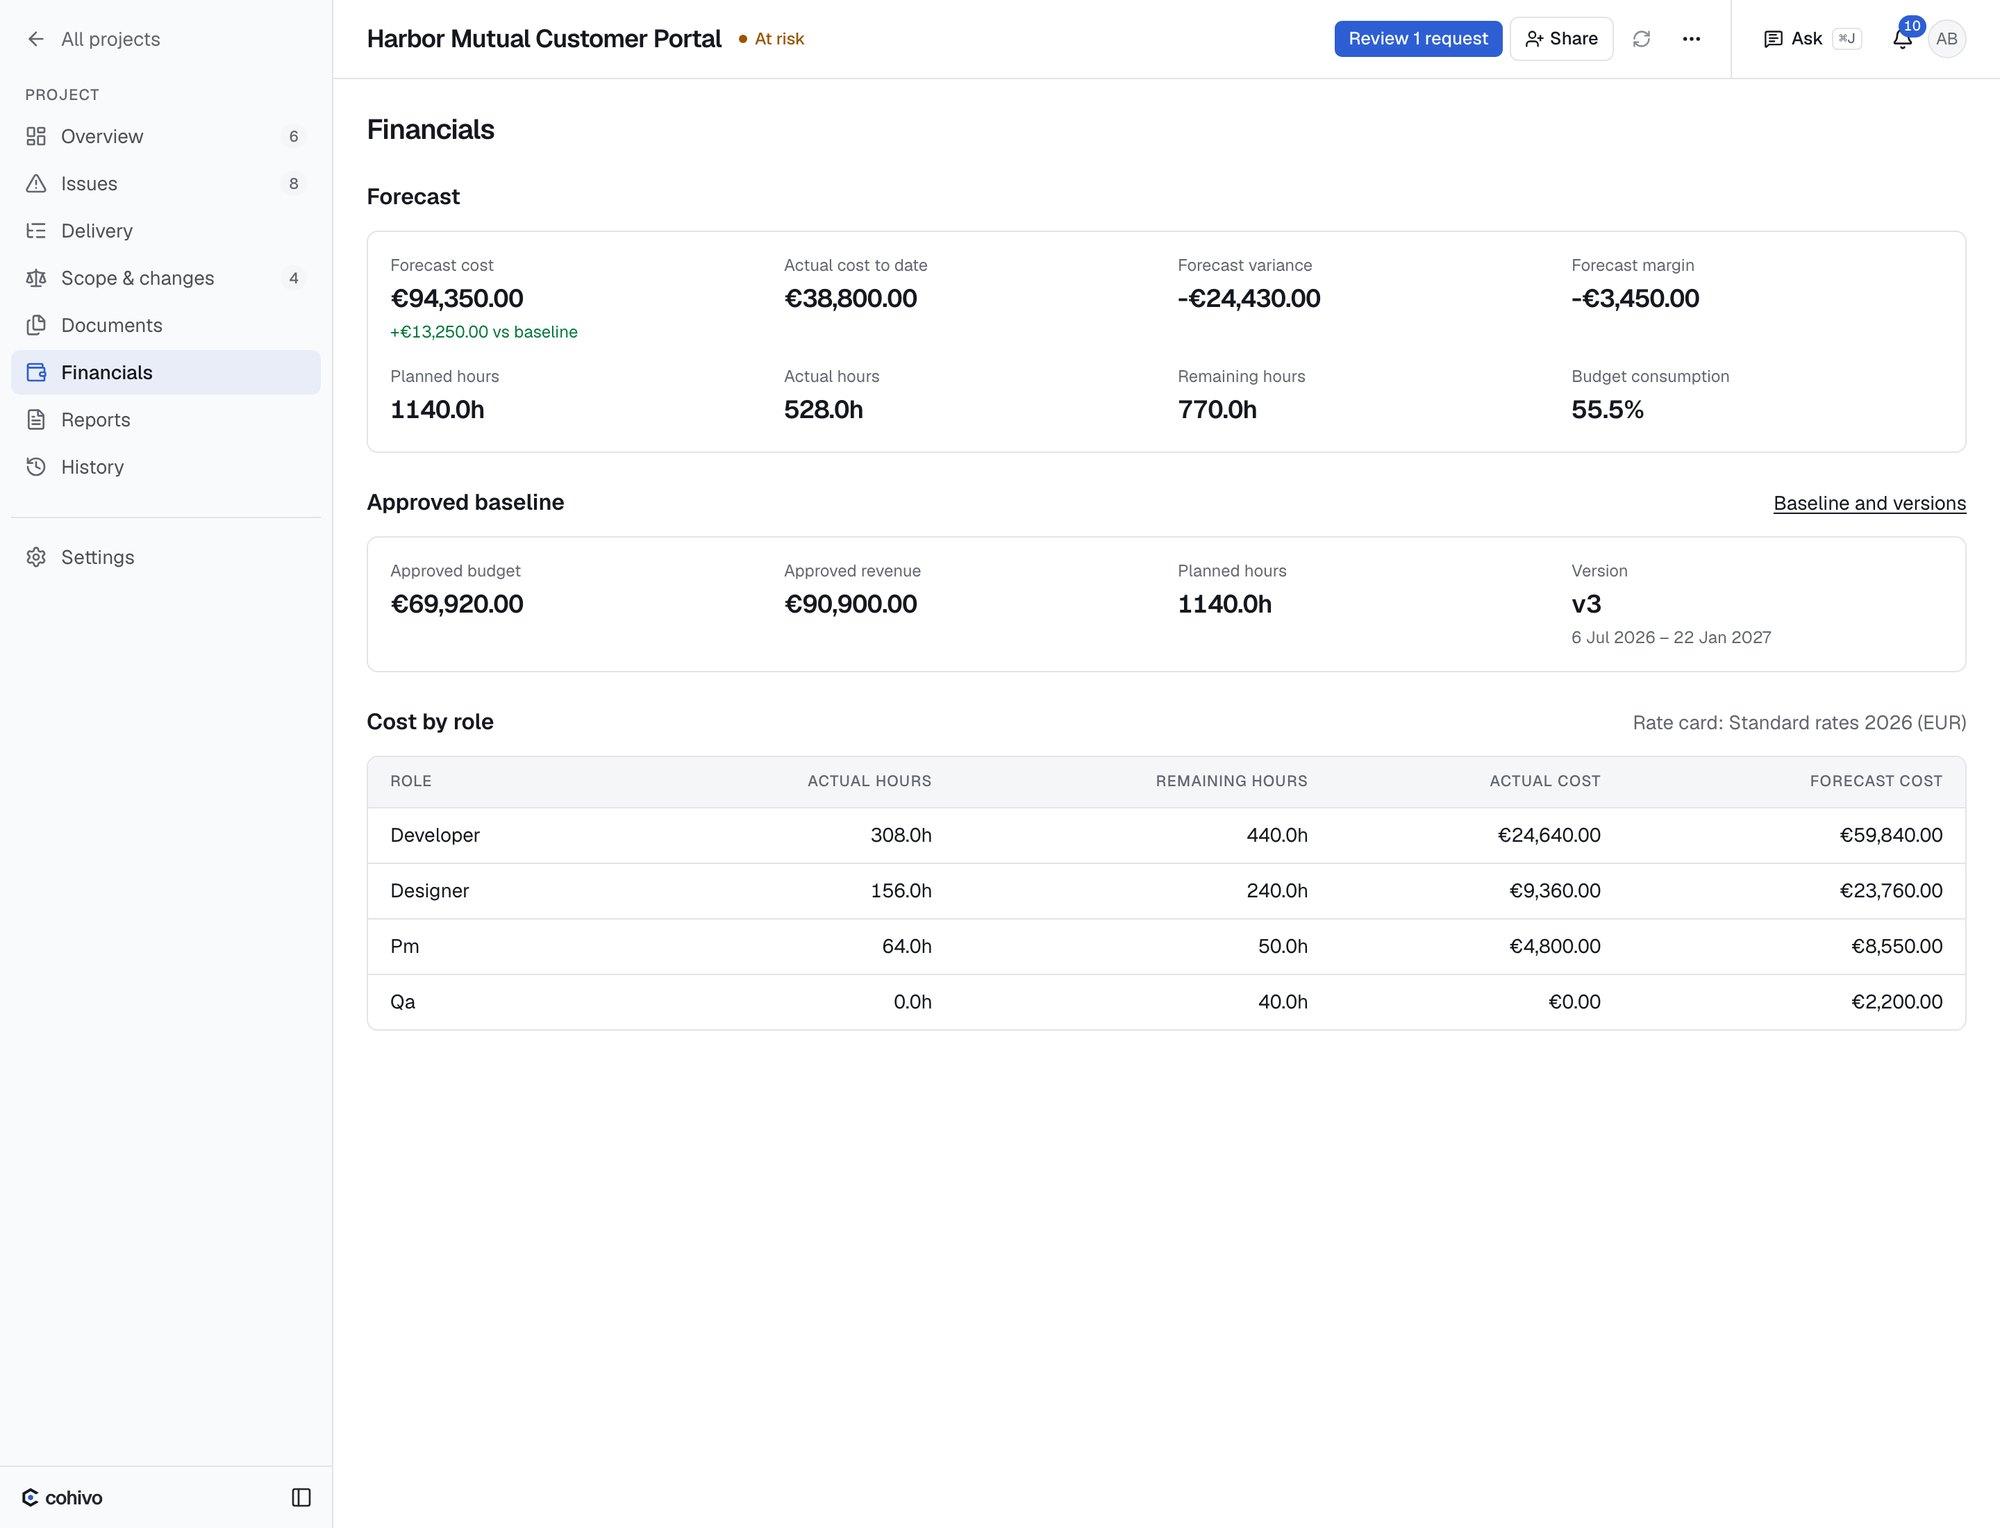Viewport: 2000px width, 1528px height.
Task: Select the Pm role row
Action: point(1166,946)
